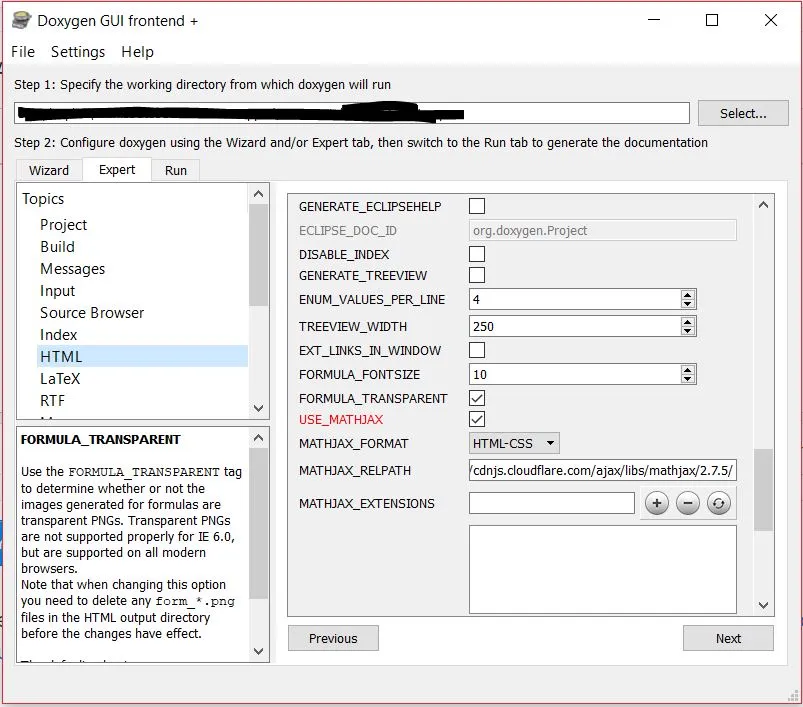Select Index topic
803x707 pixels.
(58, 335)
